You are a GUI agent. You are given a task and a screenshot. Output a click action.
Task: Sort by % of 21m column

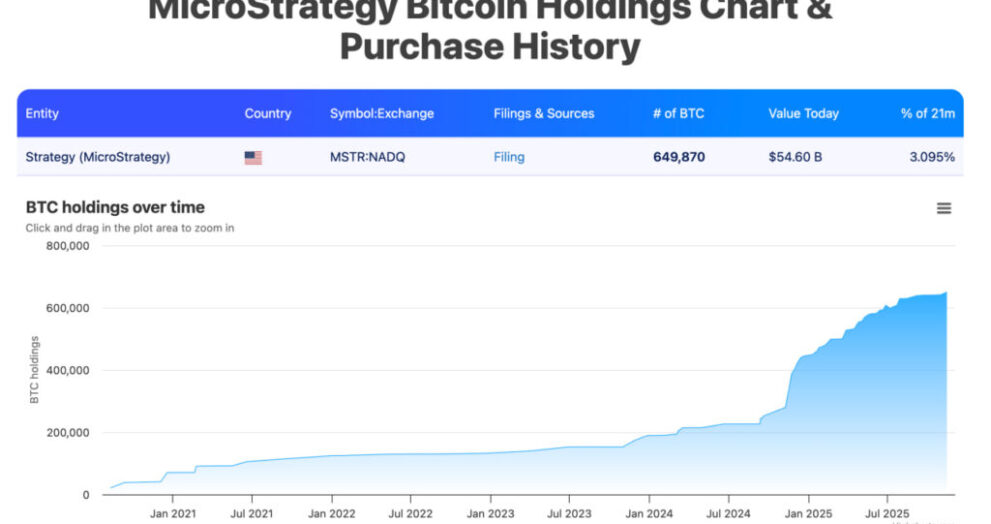(927, 114)
